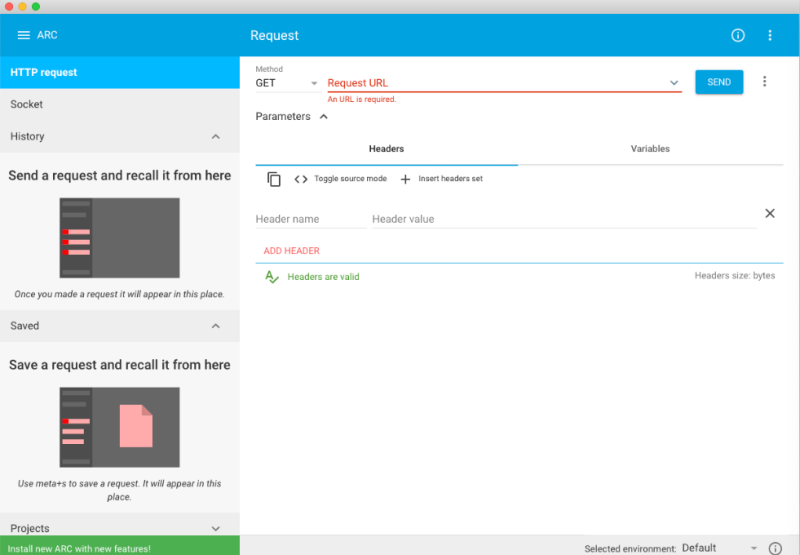Switch to the Headers tab

386,149
